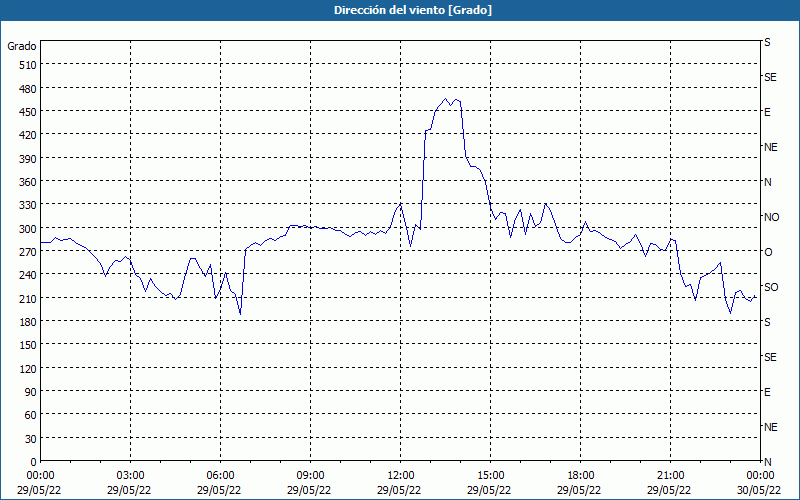Click the 'E' compass label beside 450 gridline
Image resolution: width=800 pixels, height=500 pixels.
pos(767,112)
